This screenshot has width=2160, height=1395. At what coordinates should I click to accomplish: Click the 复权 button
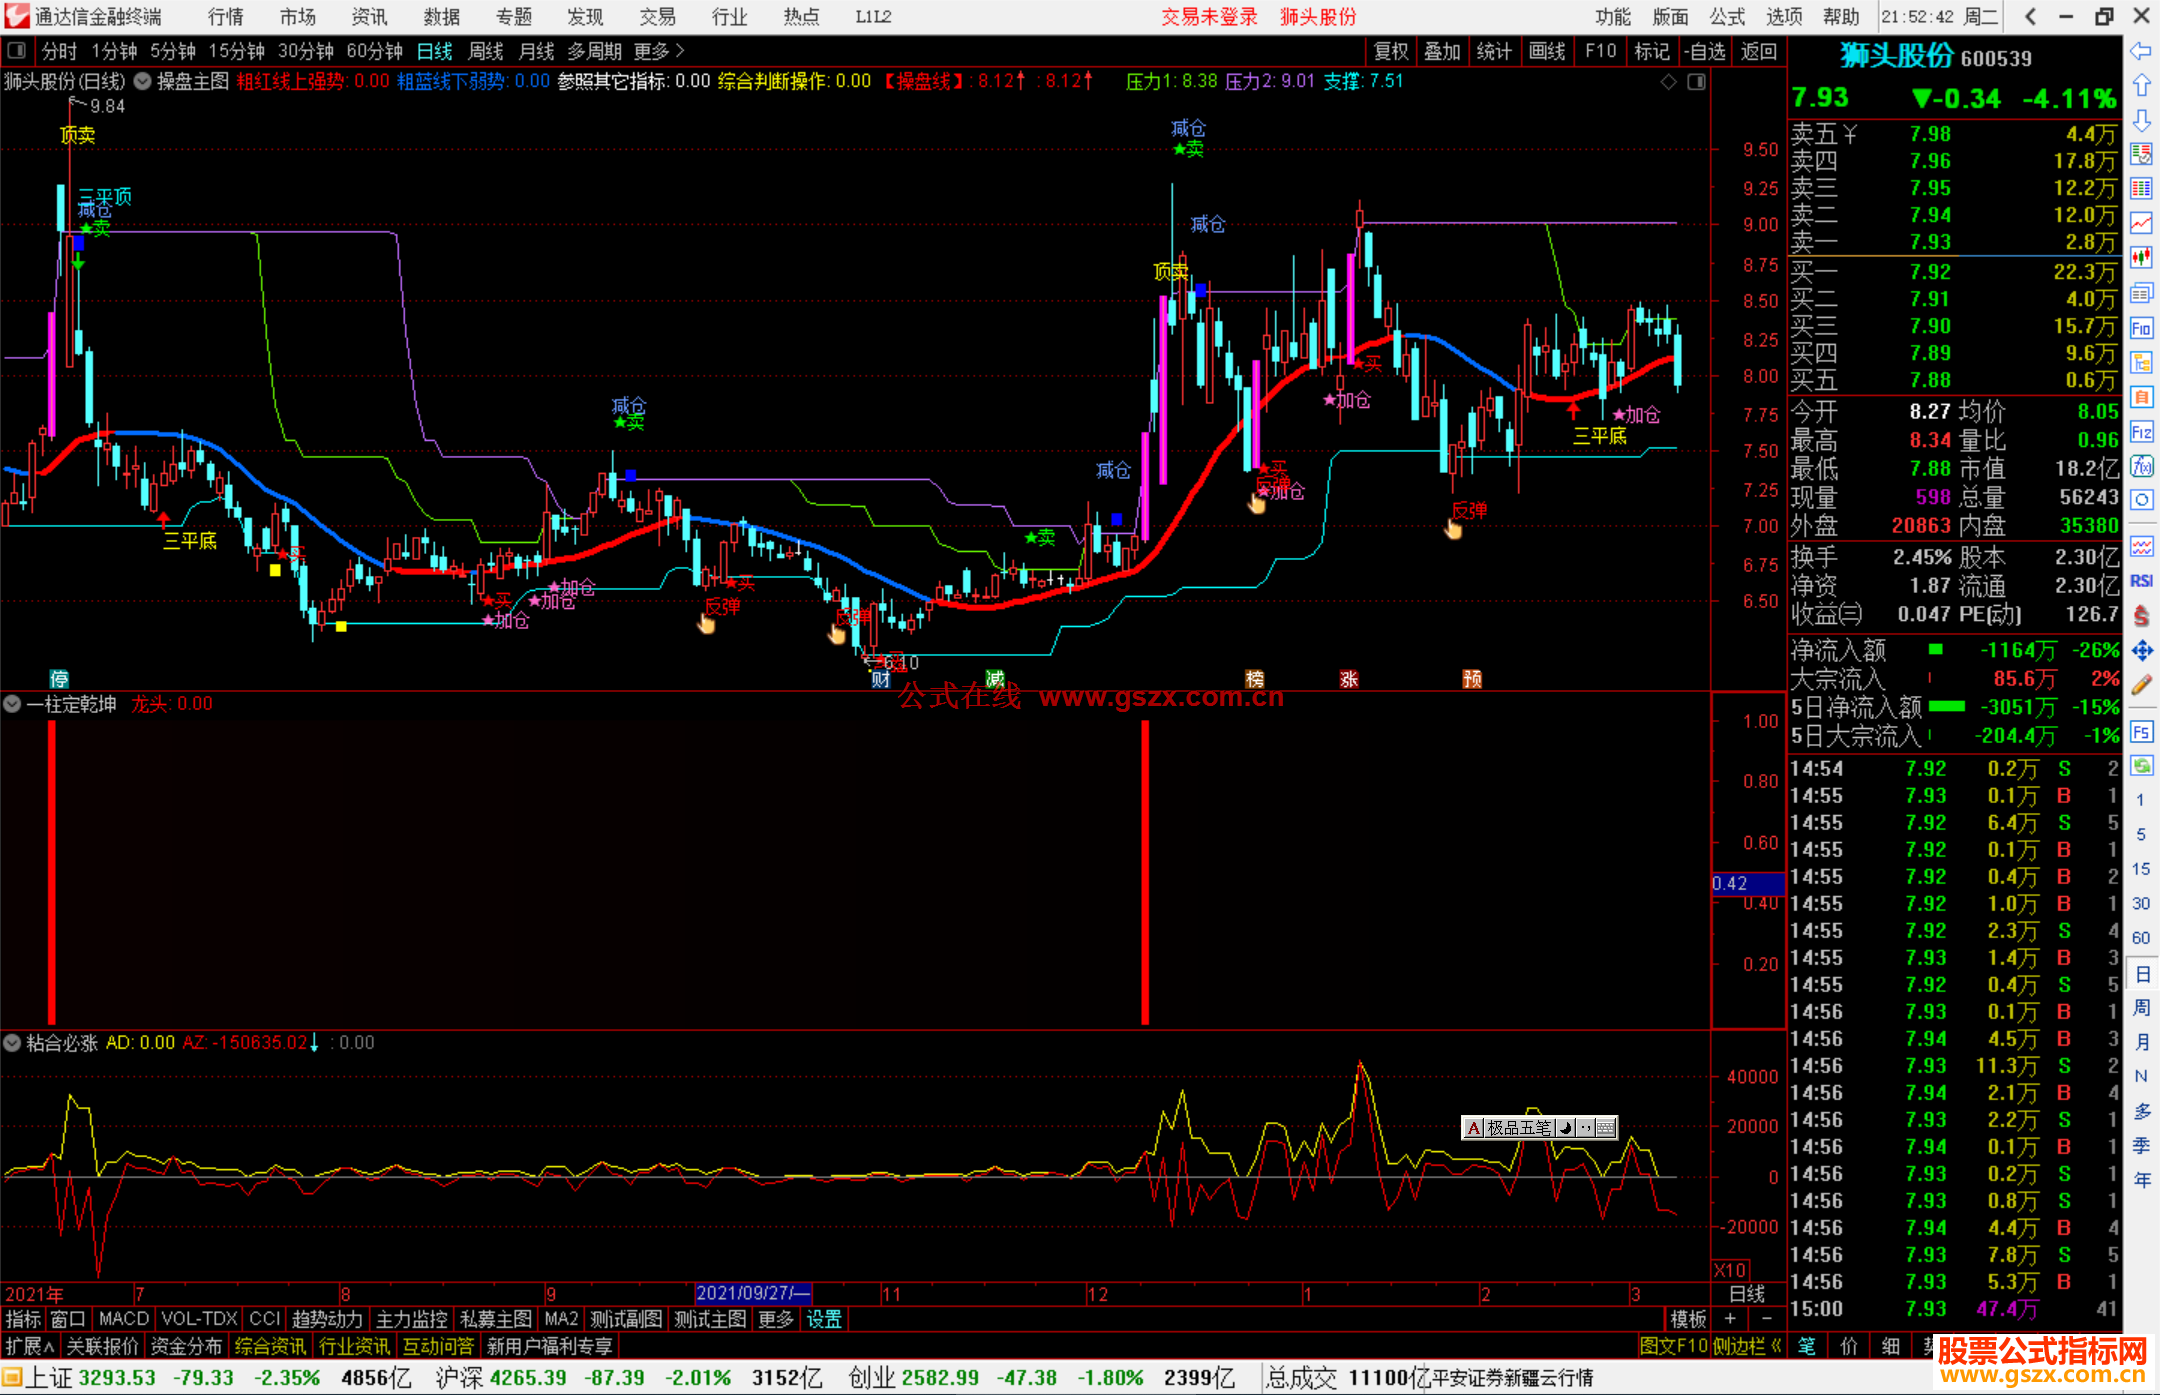[1391, 51]
